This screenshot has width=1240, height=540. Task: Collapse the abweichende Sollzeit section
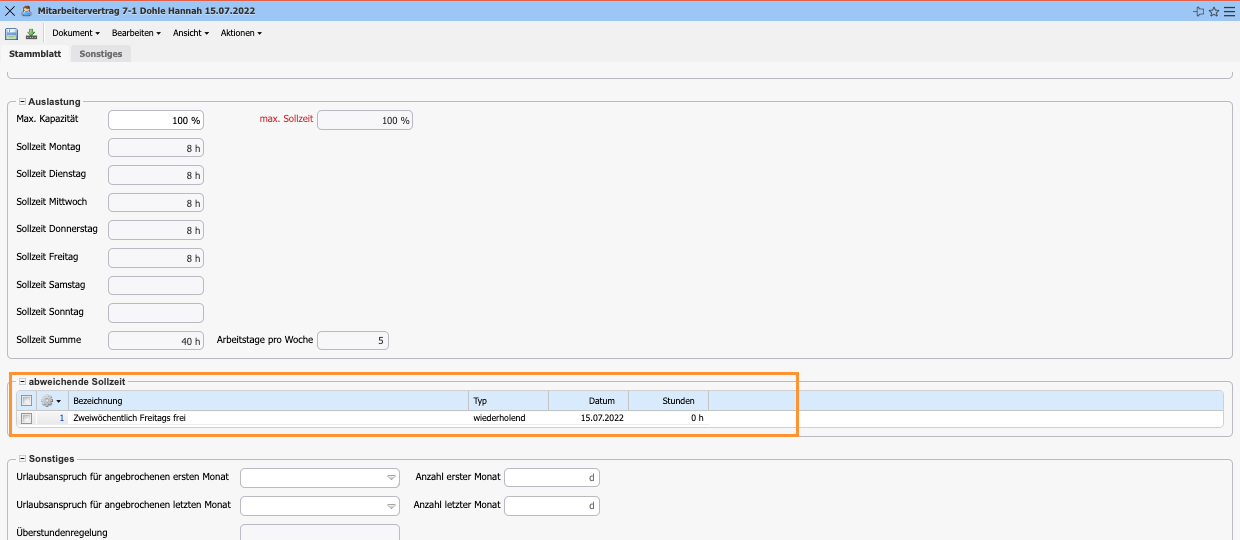tap(22, 381)
